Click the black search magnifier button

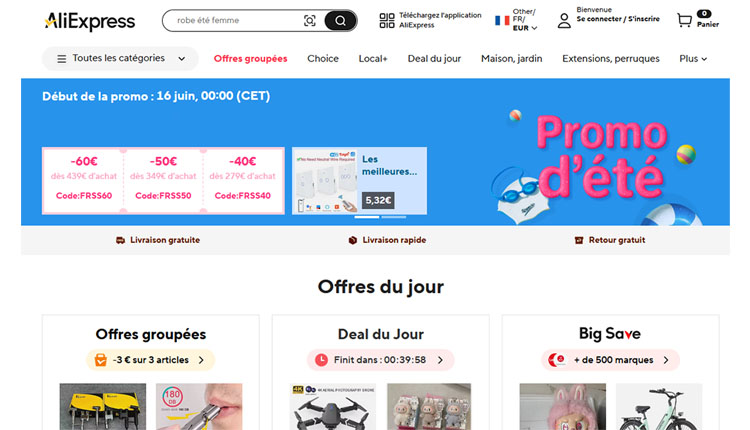[x=340, y=21]
